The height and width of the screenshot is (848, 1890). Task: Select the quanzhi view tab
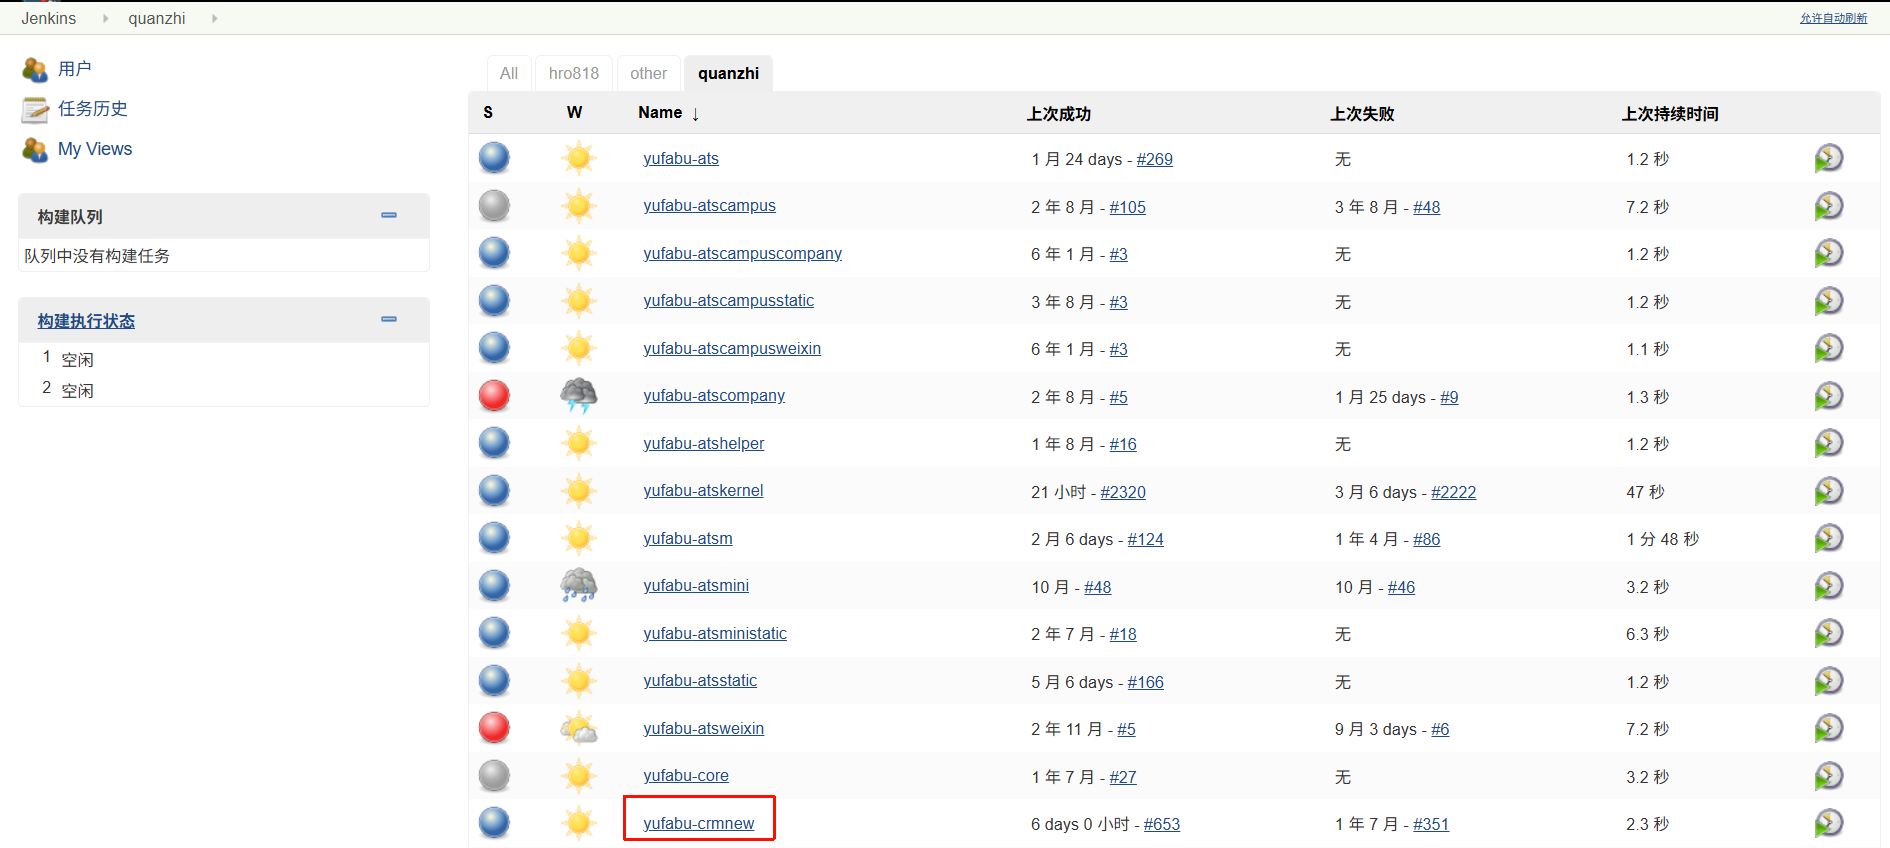tap(728, 73)
